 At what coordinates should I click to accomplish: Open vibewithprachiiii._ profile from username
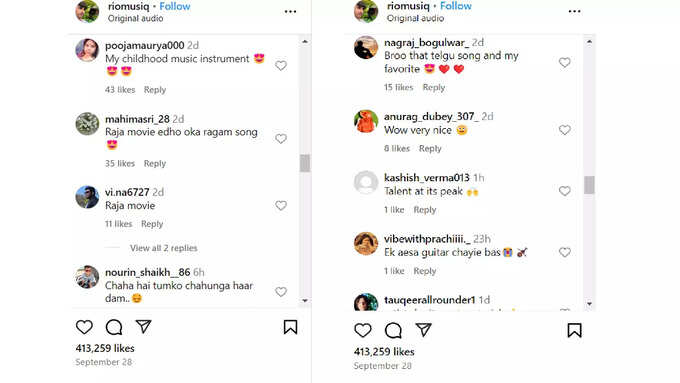pyautogui.click(x=427, y=239)
